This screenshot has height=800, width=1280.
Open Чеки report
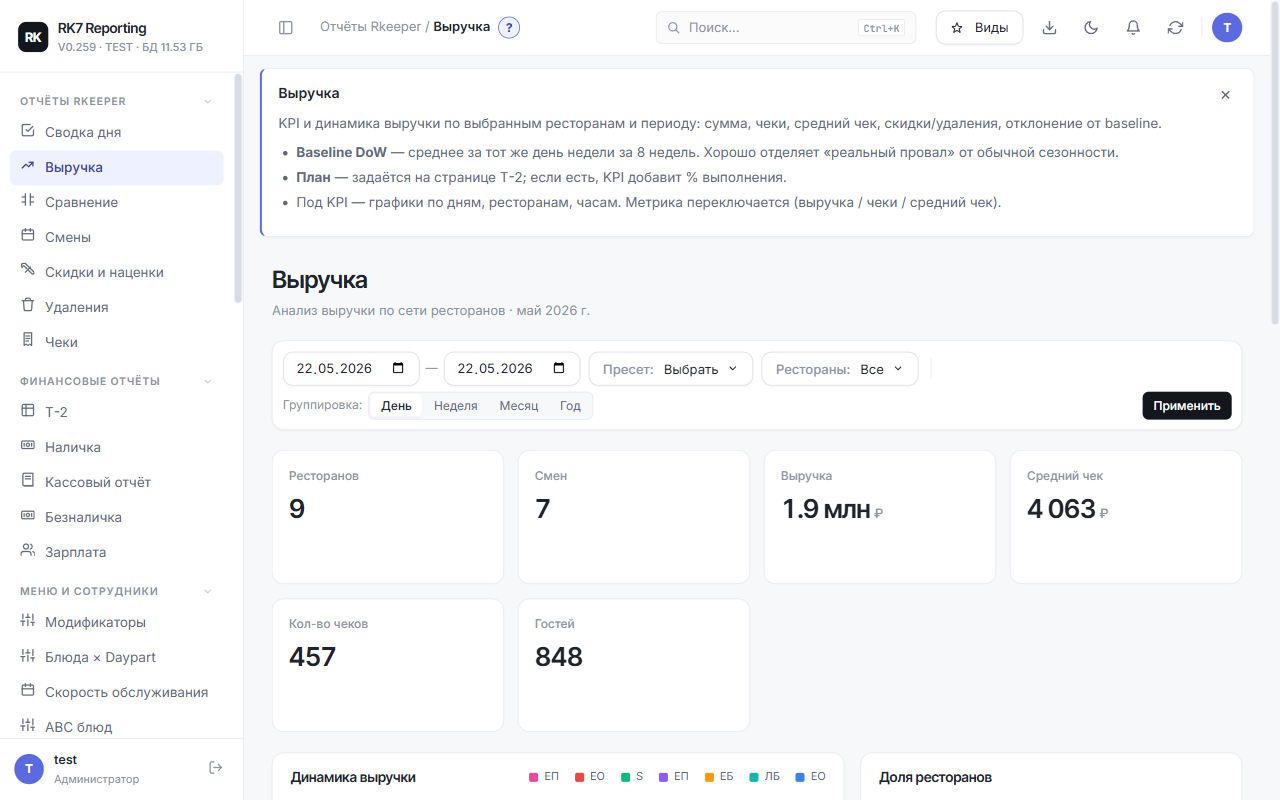[x=117, y=342]
